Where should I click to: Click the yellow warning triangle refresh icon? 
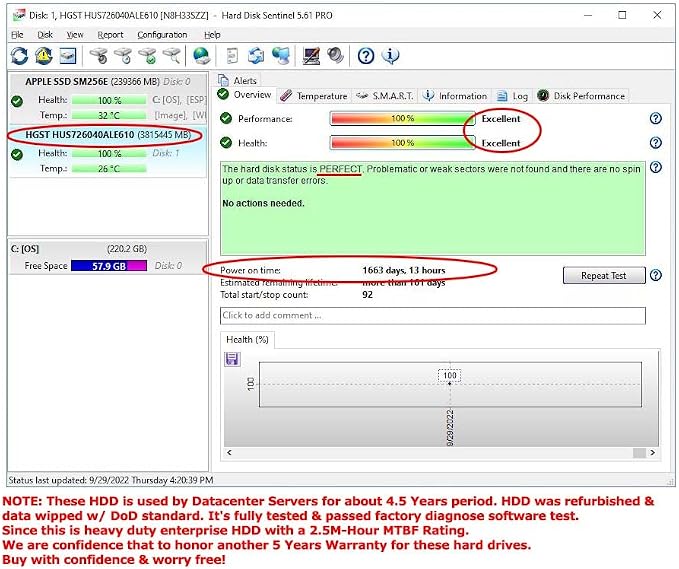(x=44, y=56)
